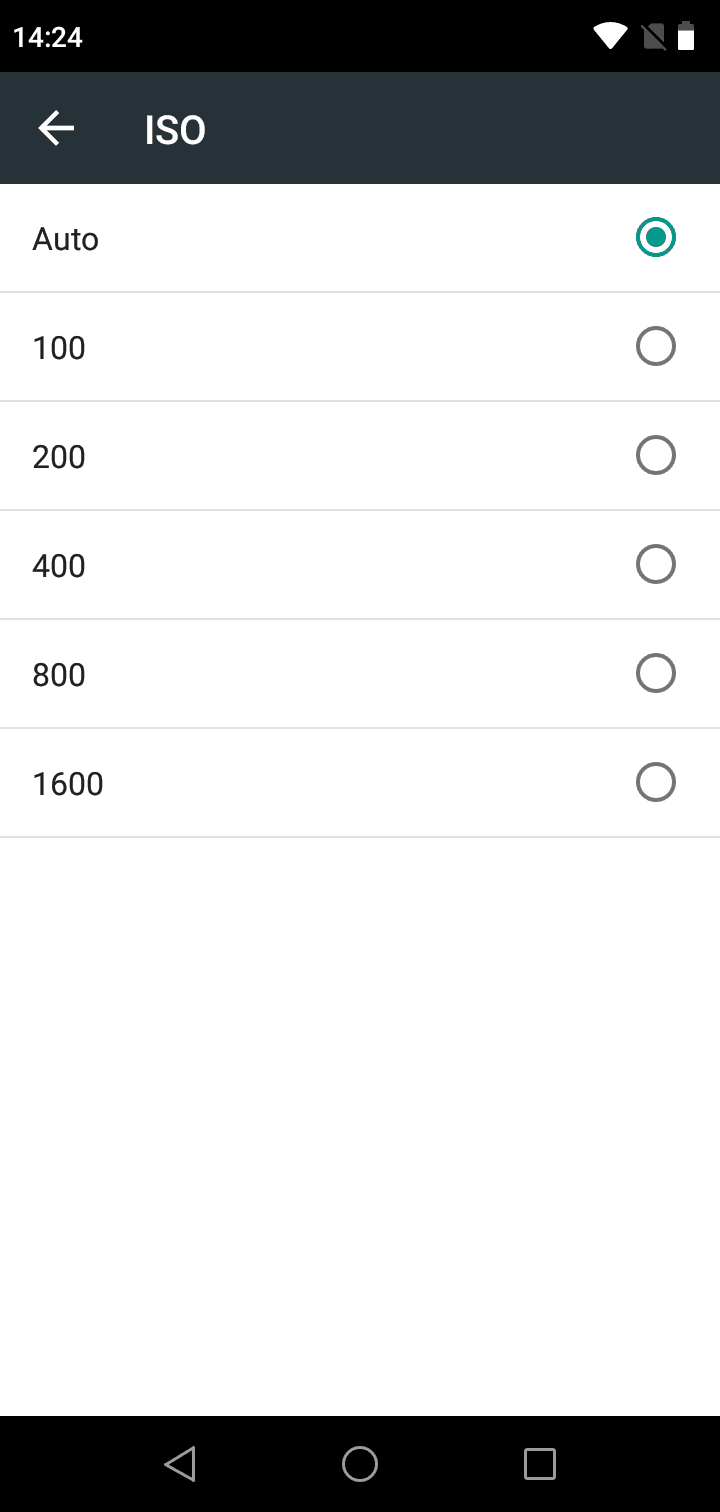Choose the Auto list label
Image resolution: width=720 pixels, height=1512 pixels.
point(66,240)
